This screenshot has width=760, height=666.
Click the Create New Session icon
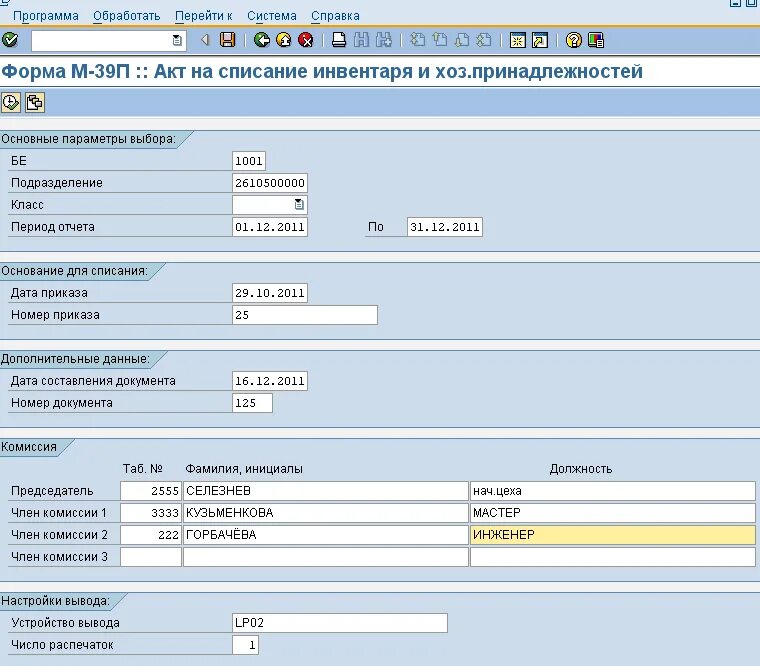click(x=518, y=40)
